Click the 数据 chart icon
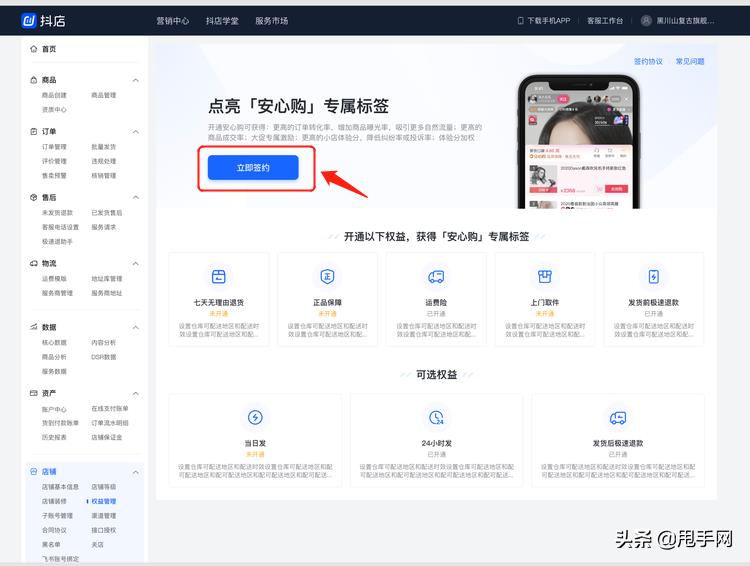Viewport: 750px width, 566px height. pyautogui.click(x=33, y=327)
